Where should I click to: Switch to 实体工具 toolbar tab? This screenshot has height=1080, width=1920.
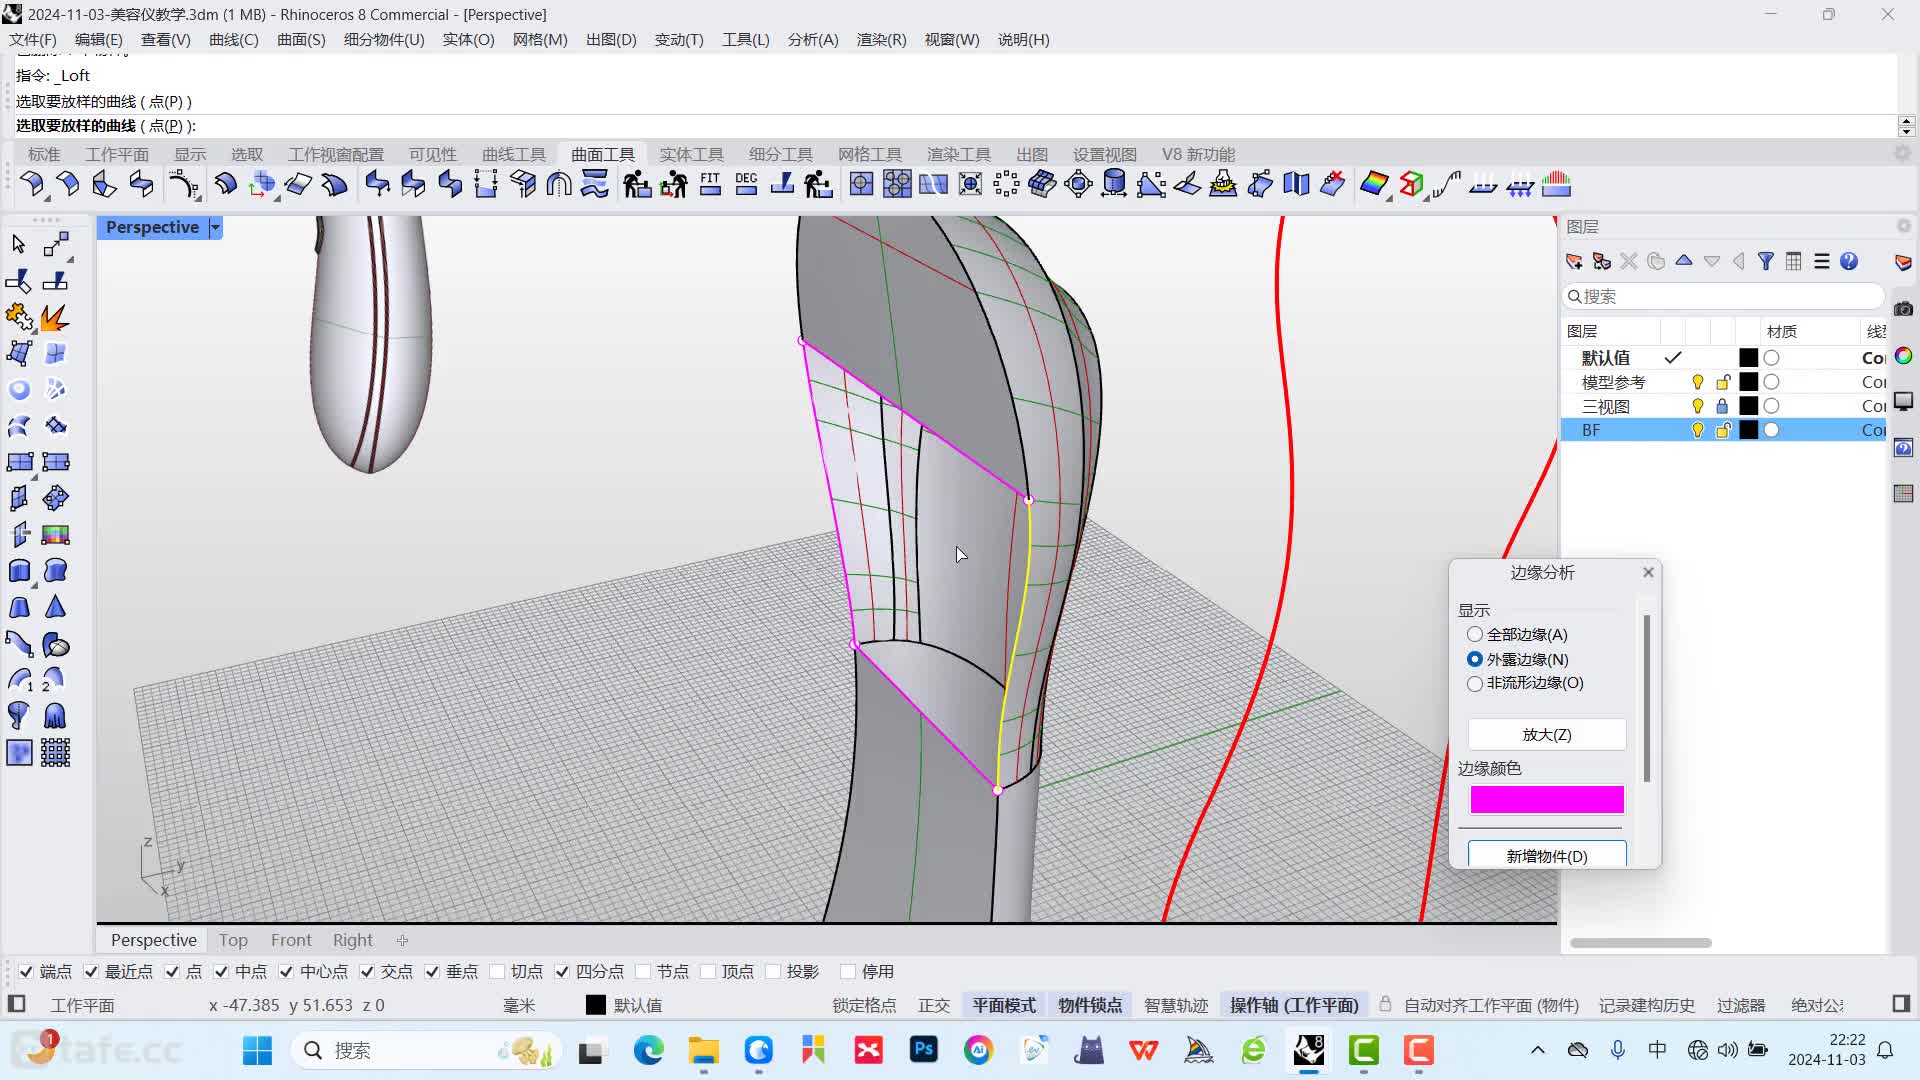[691, 154]
